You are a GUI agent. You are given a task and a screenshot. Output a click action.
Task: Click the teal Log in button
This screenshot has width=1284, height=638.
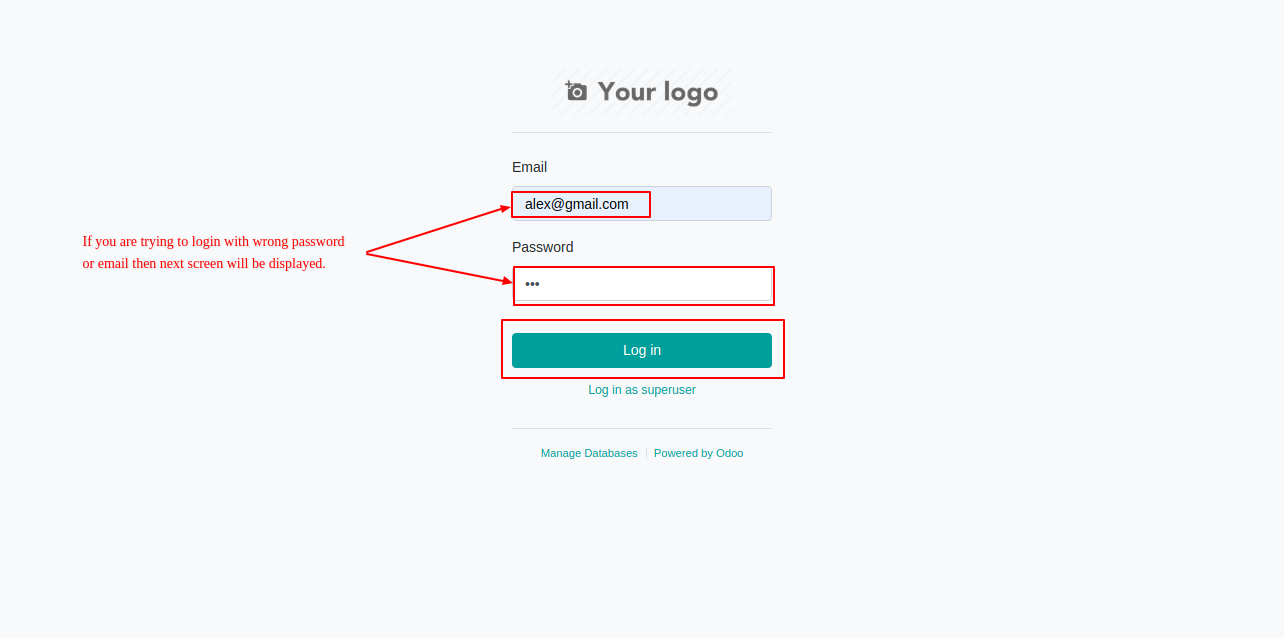(x=642, y=350)
